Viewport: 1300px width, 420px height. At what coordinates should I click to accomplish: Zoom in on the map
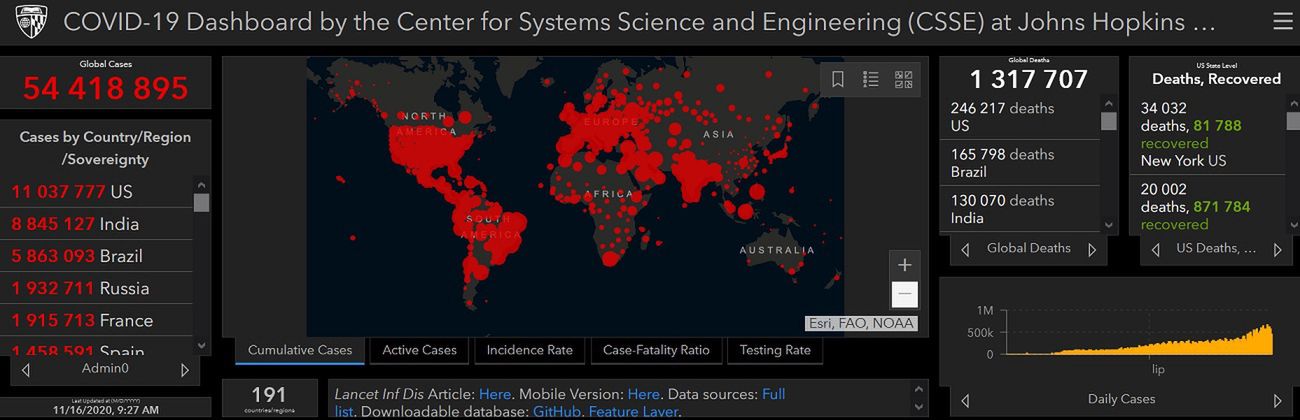[904, 265]
